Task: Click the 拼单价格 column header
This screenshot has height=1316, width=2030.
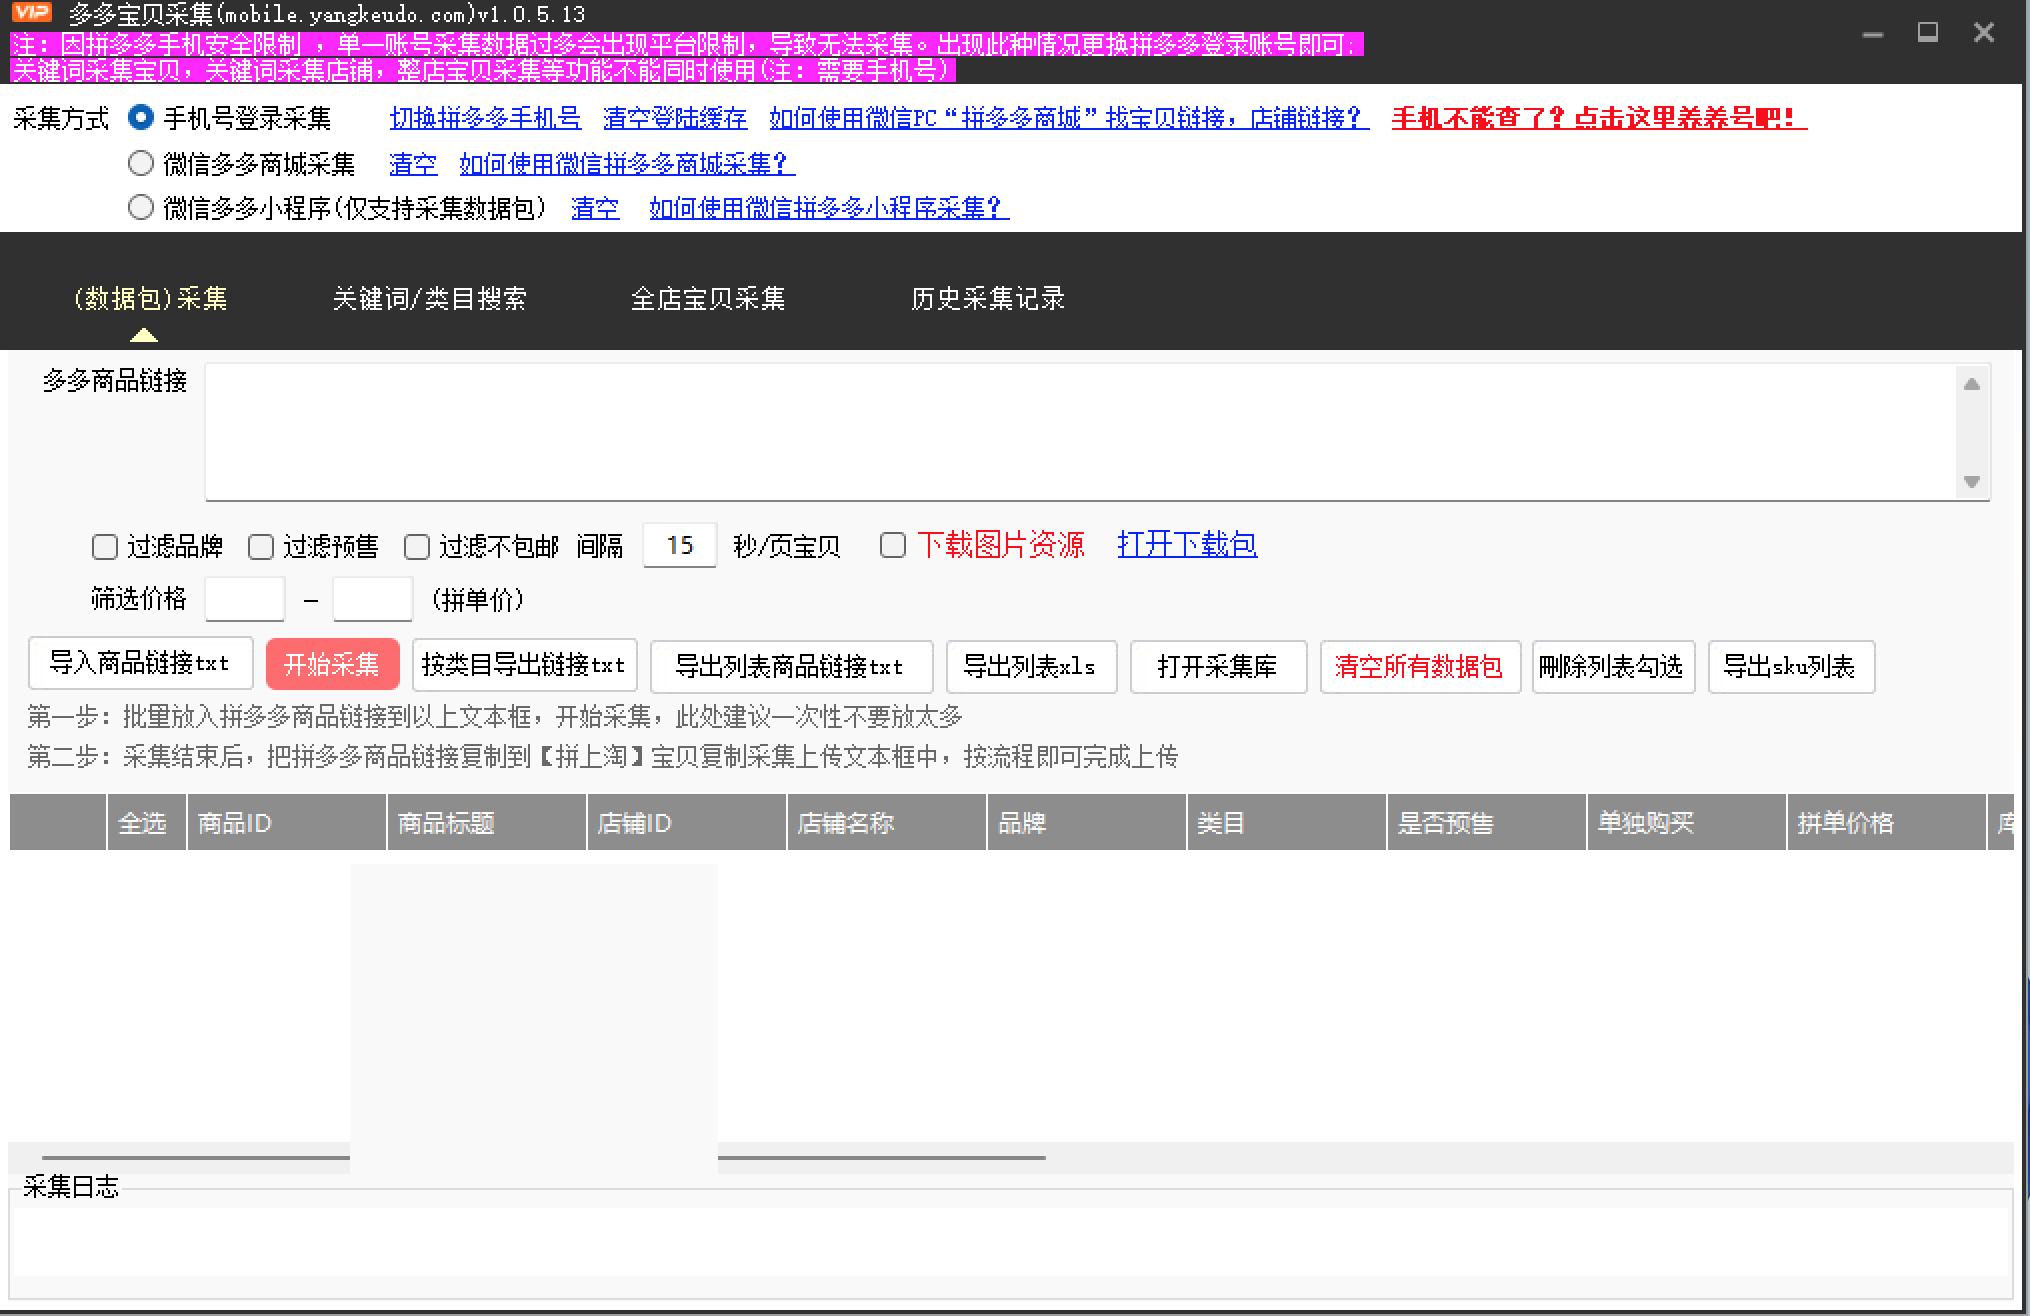Action: pos(1886,823)
